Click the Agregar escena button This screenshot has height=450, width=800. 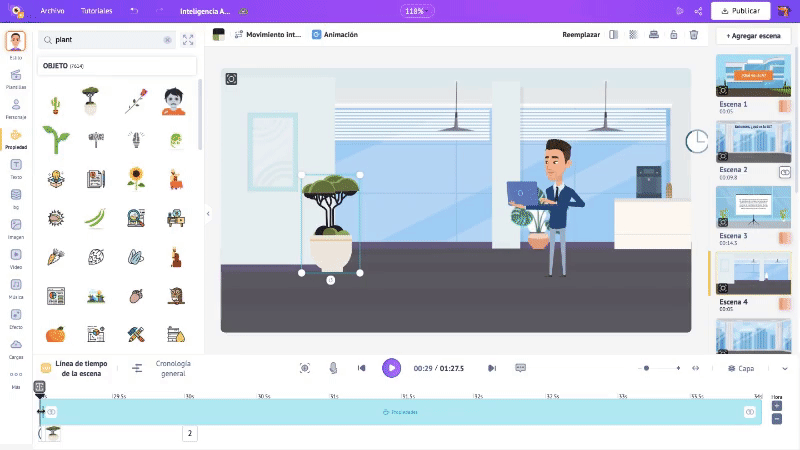tap(753, 35)
